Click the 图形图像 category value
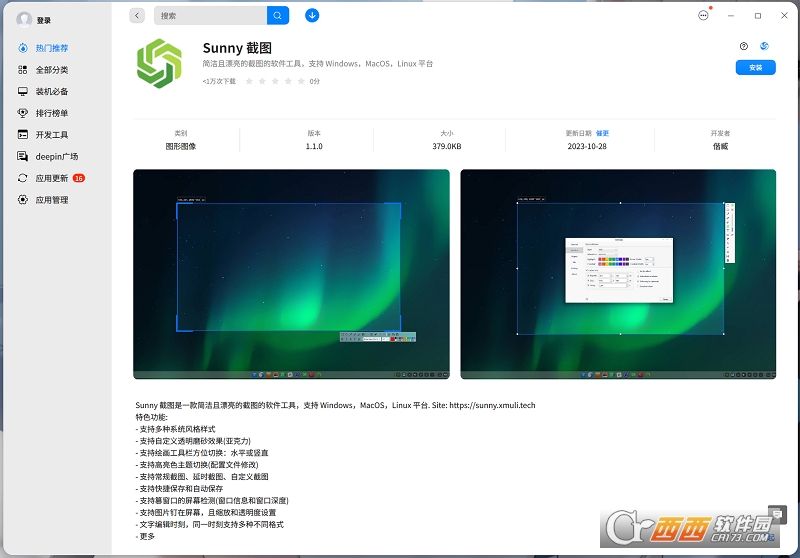800x558 pixels. [181, 146]
